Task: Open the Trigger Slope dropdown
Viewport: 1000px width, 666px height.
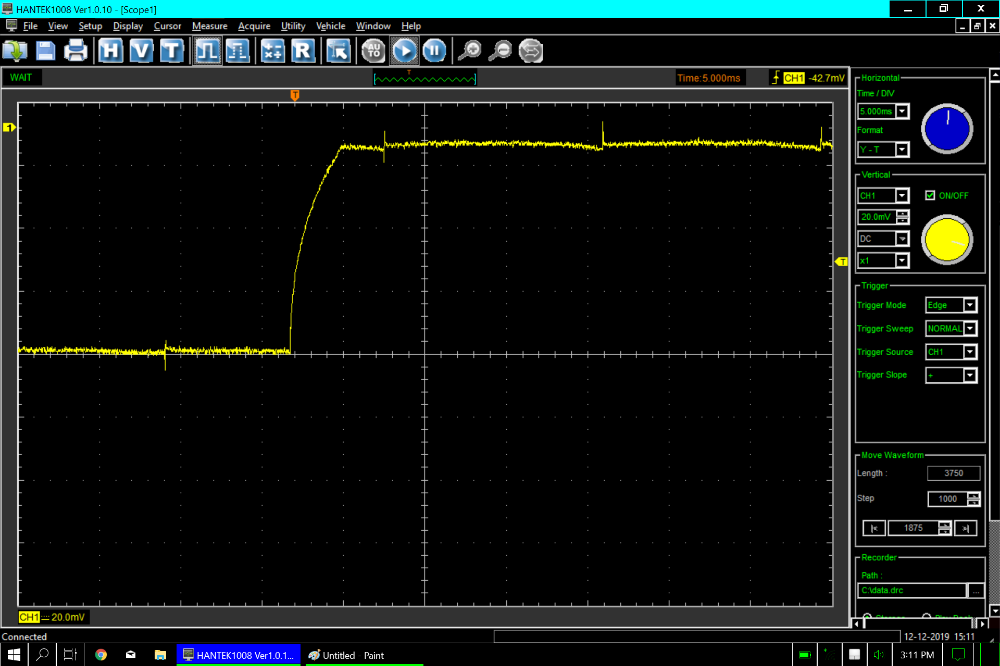Action: [x=969, y=375]
